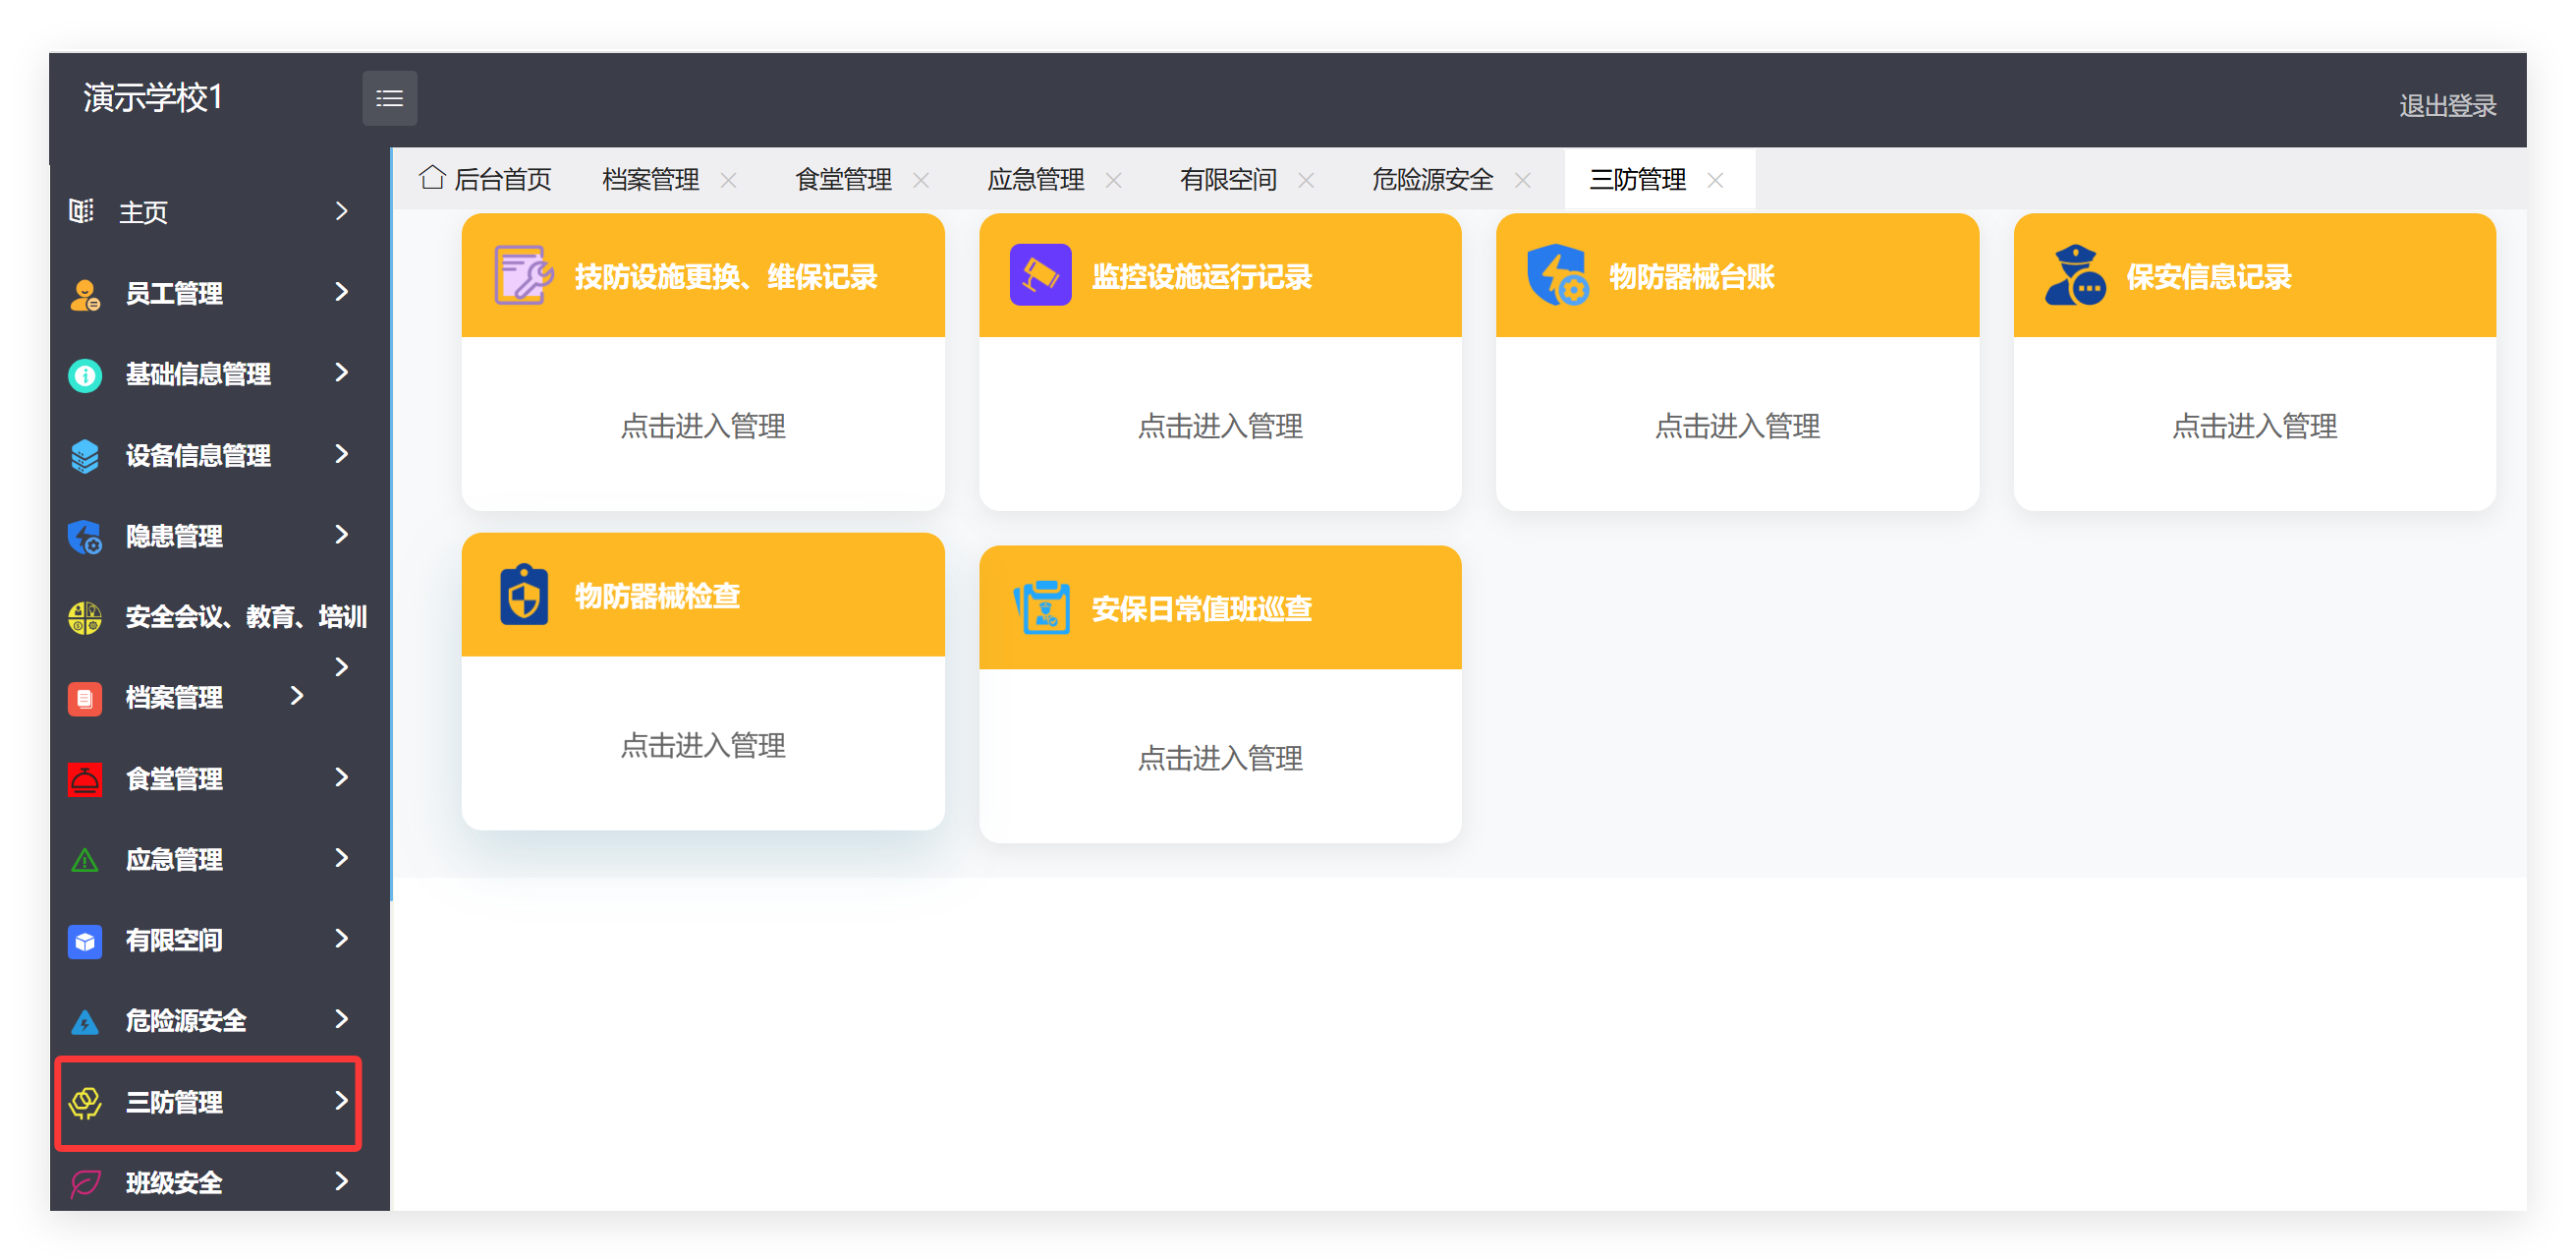Switch to the 有限空间 tab
This screenshot has width=2576, height=1260.
pos(1228,180)
